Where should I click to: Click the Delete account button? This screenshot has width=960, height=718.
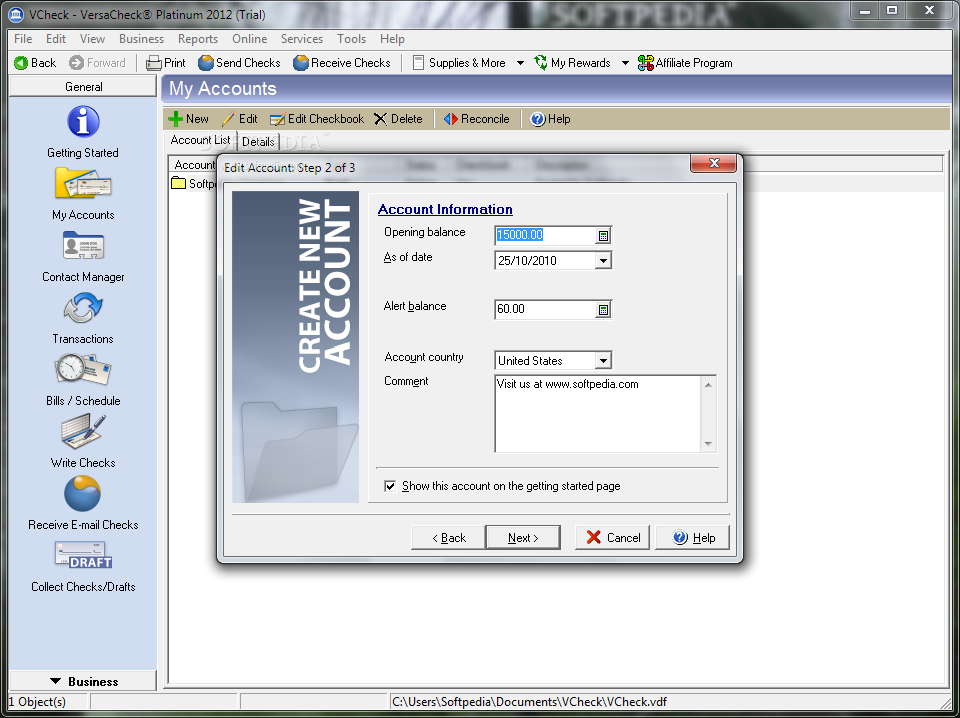[x=398, y=119]
